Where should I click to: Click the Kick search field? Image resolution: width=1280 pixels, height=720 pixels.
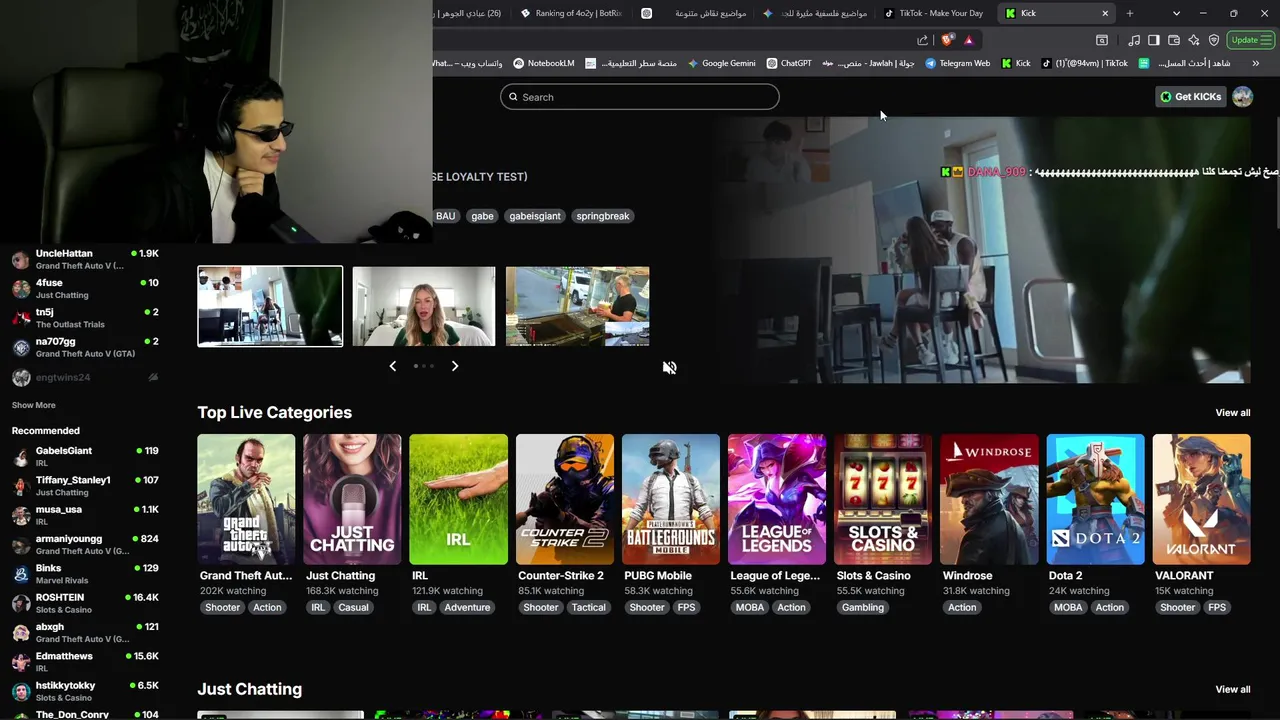640,97
